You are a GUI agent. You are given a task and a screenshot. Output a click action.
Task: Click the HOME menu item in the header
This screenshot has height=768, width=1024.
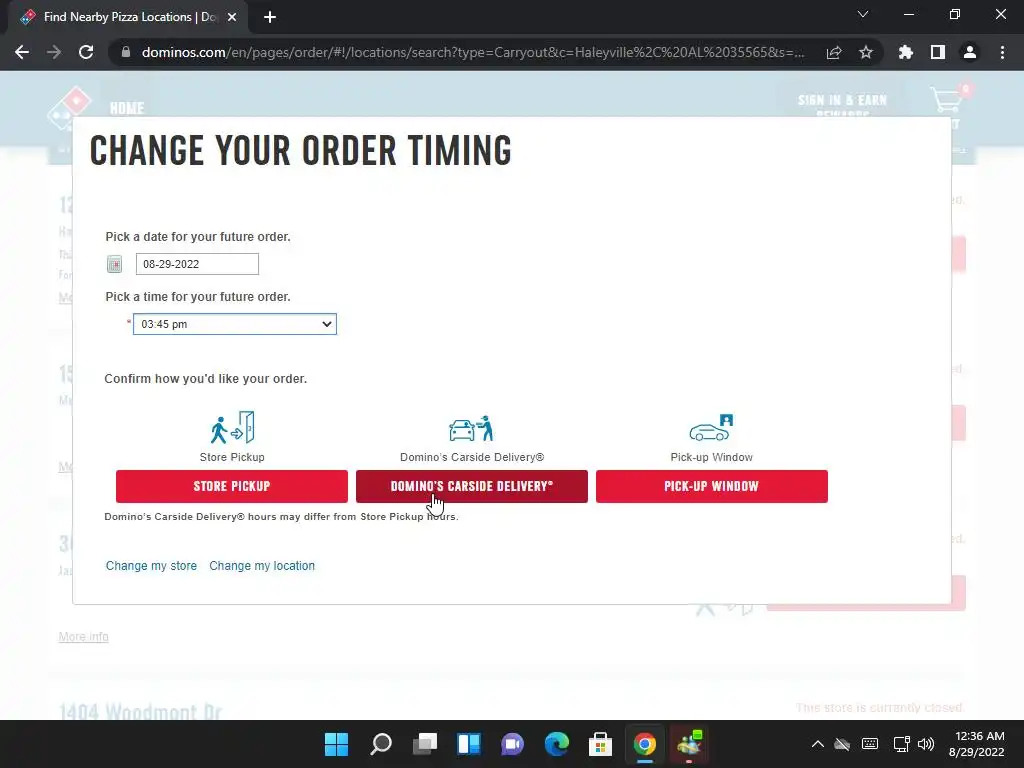coord(127,108)
